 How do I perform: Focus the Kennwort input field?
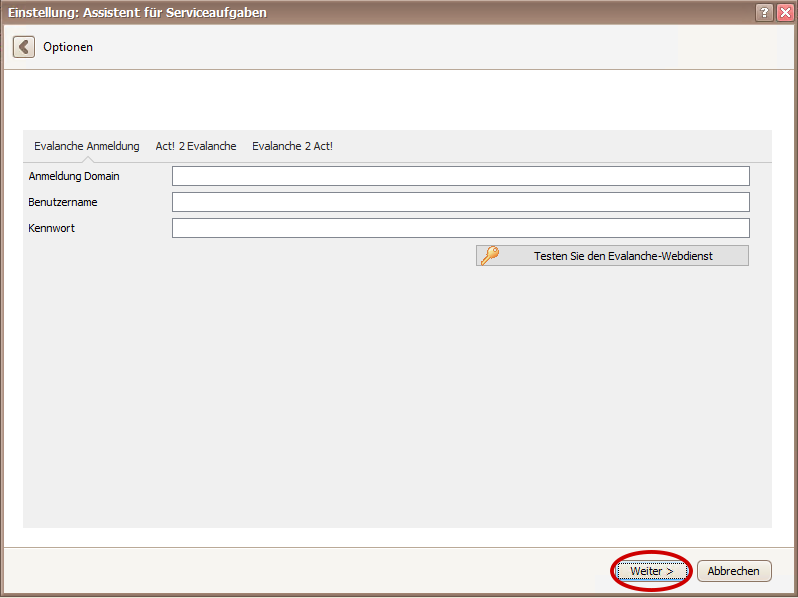[x=461, y=228]
